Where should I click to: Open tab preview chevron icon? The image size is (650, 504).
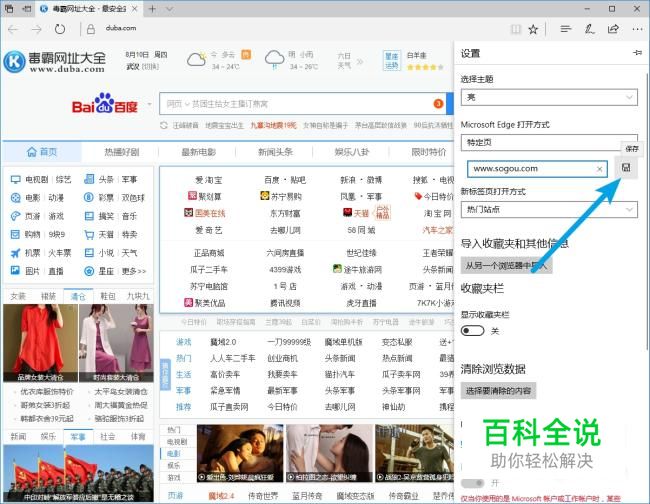tap(170, 8)
